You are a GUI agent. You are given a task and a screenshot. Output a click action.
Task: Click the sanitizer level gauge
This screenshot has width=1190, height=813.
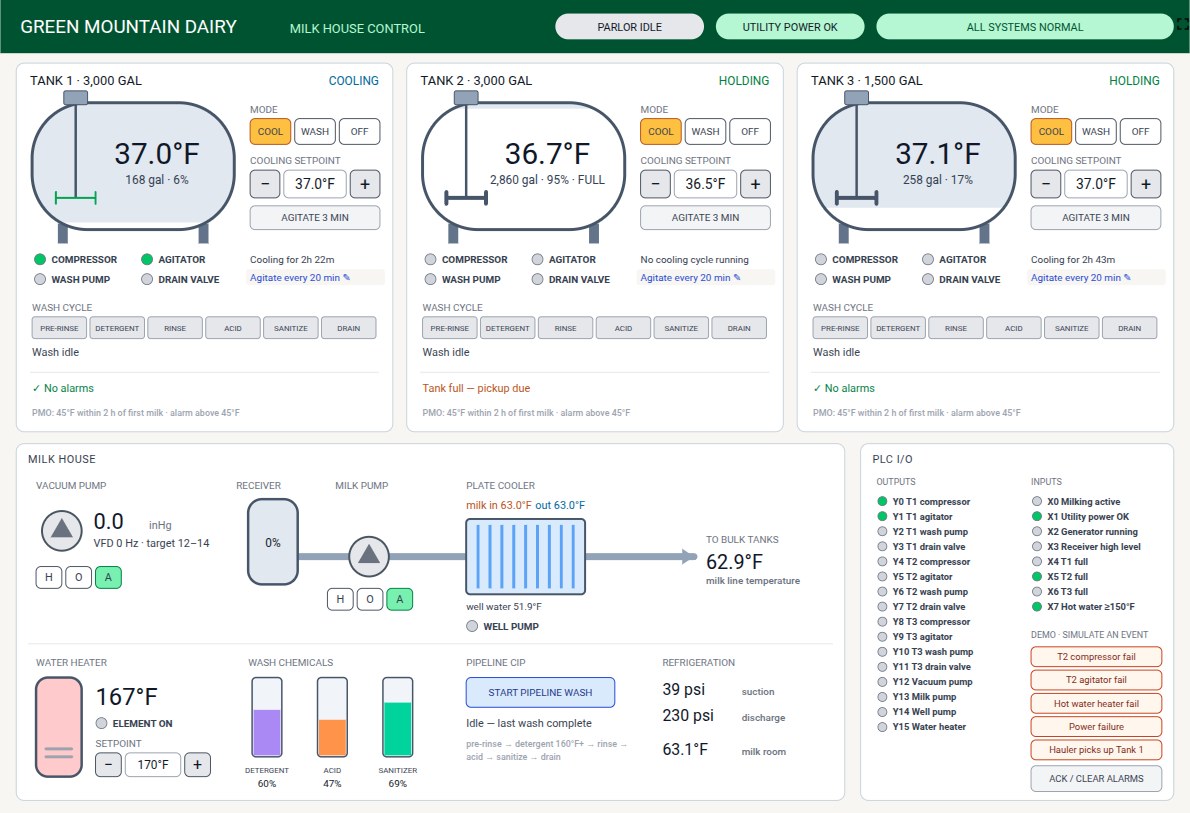(398, 717)
